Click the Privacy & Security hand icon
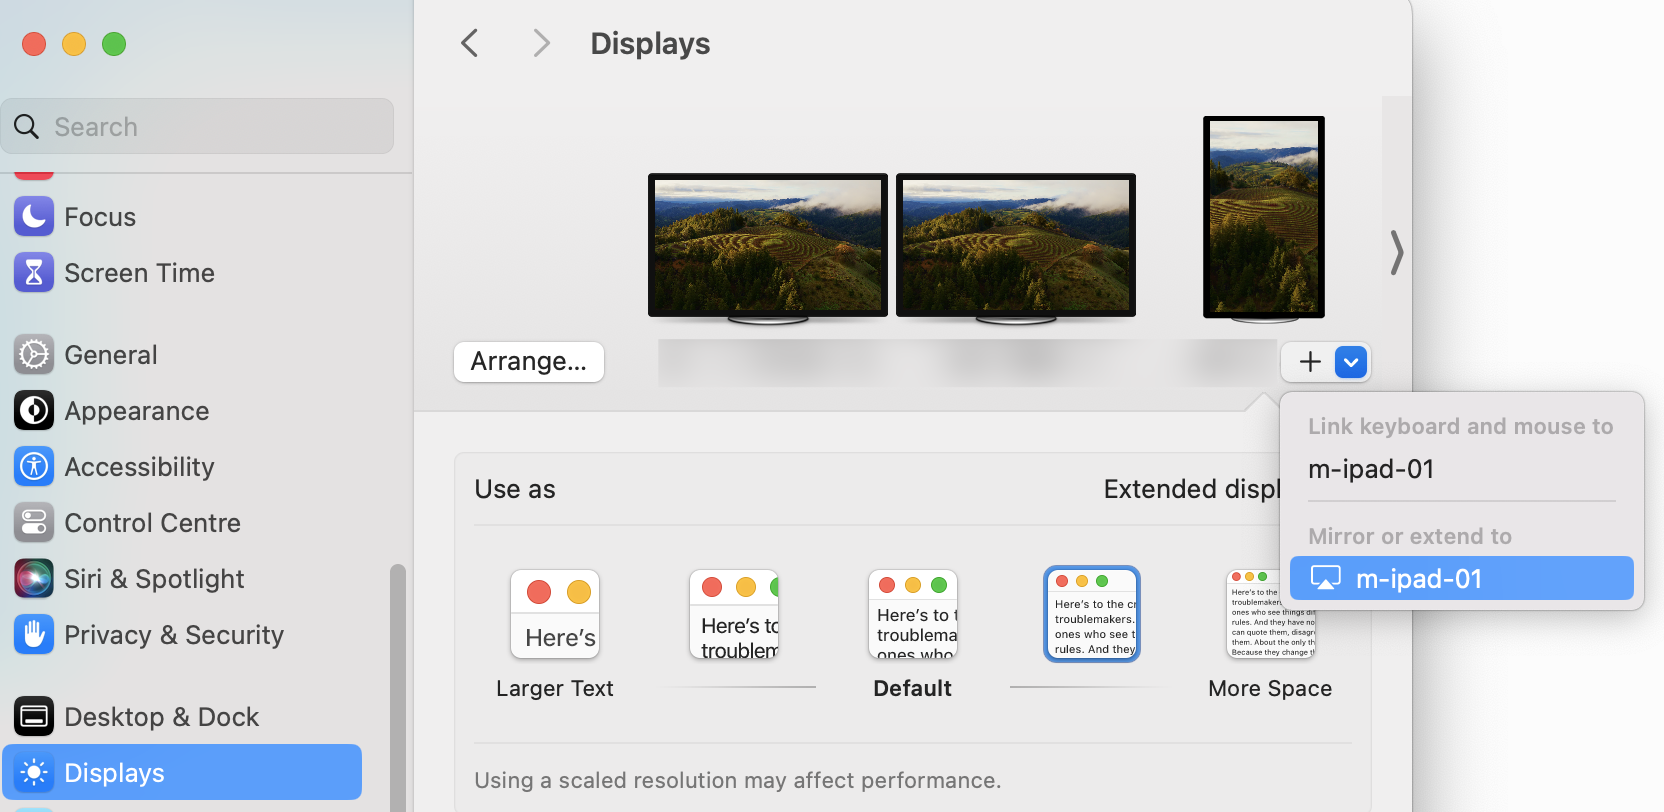Image resolution: width=1664 pixels, height=812 pixels. point(34,635)
